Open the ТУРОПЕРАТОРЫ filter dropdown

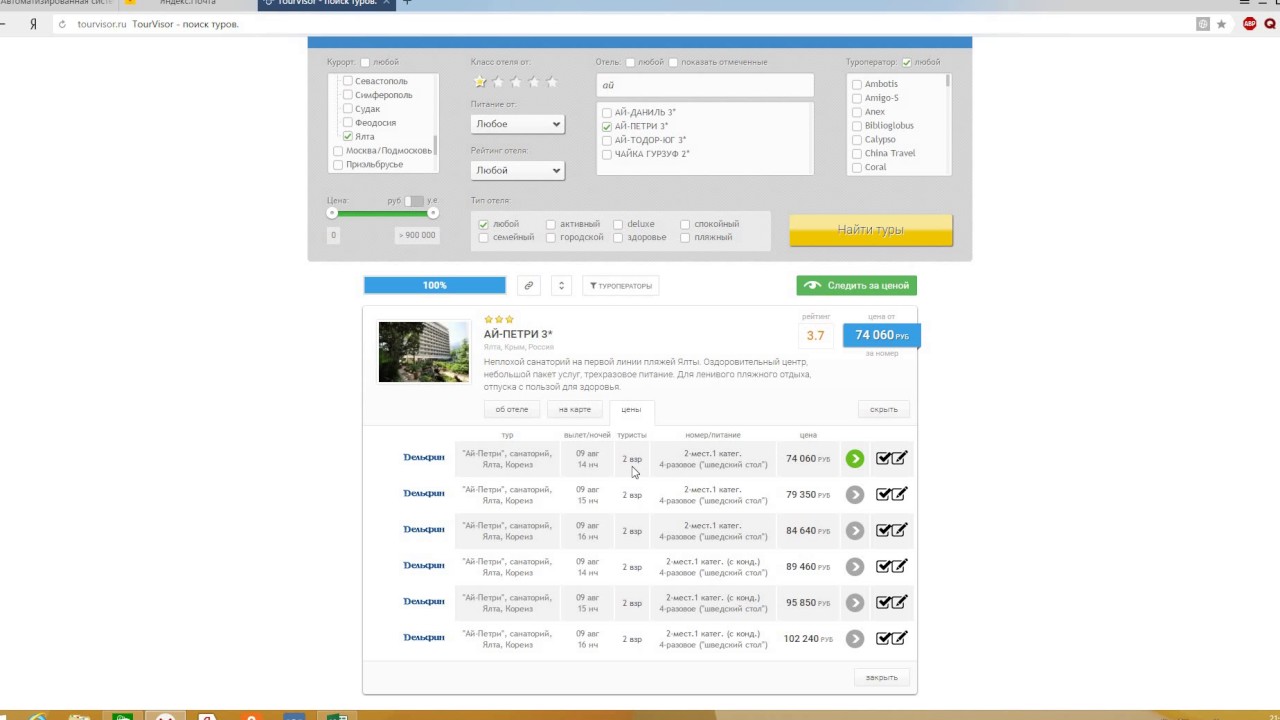[621, 286]
